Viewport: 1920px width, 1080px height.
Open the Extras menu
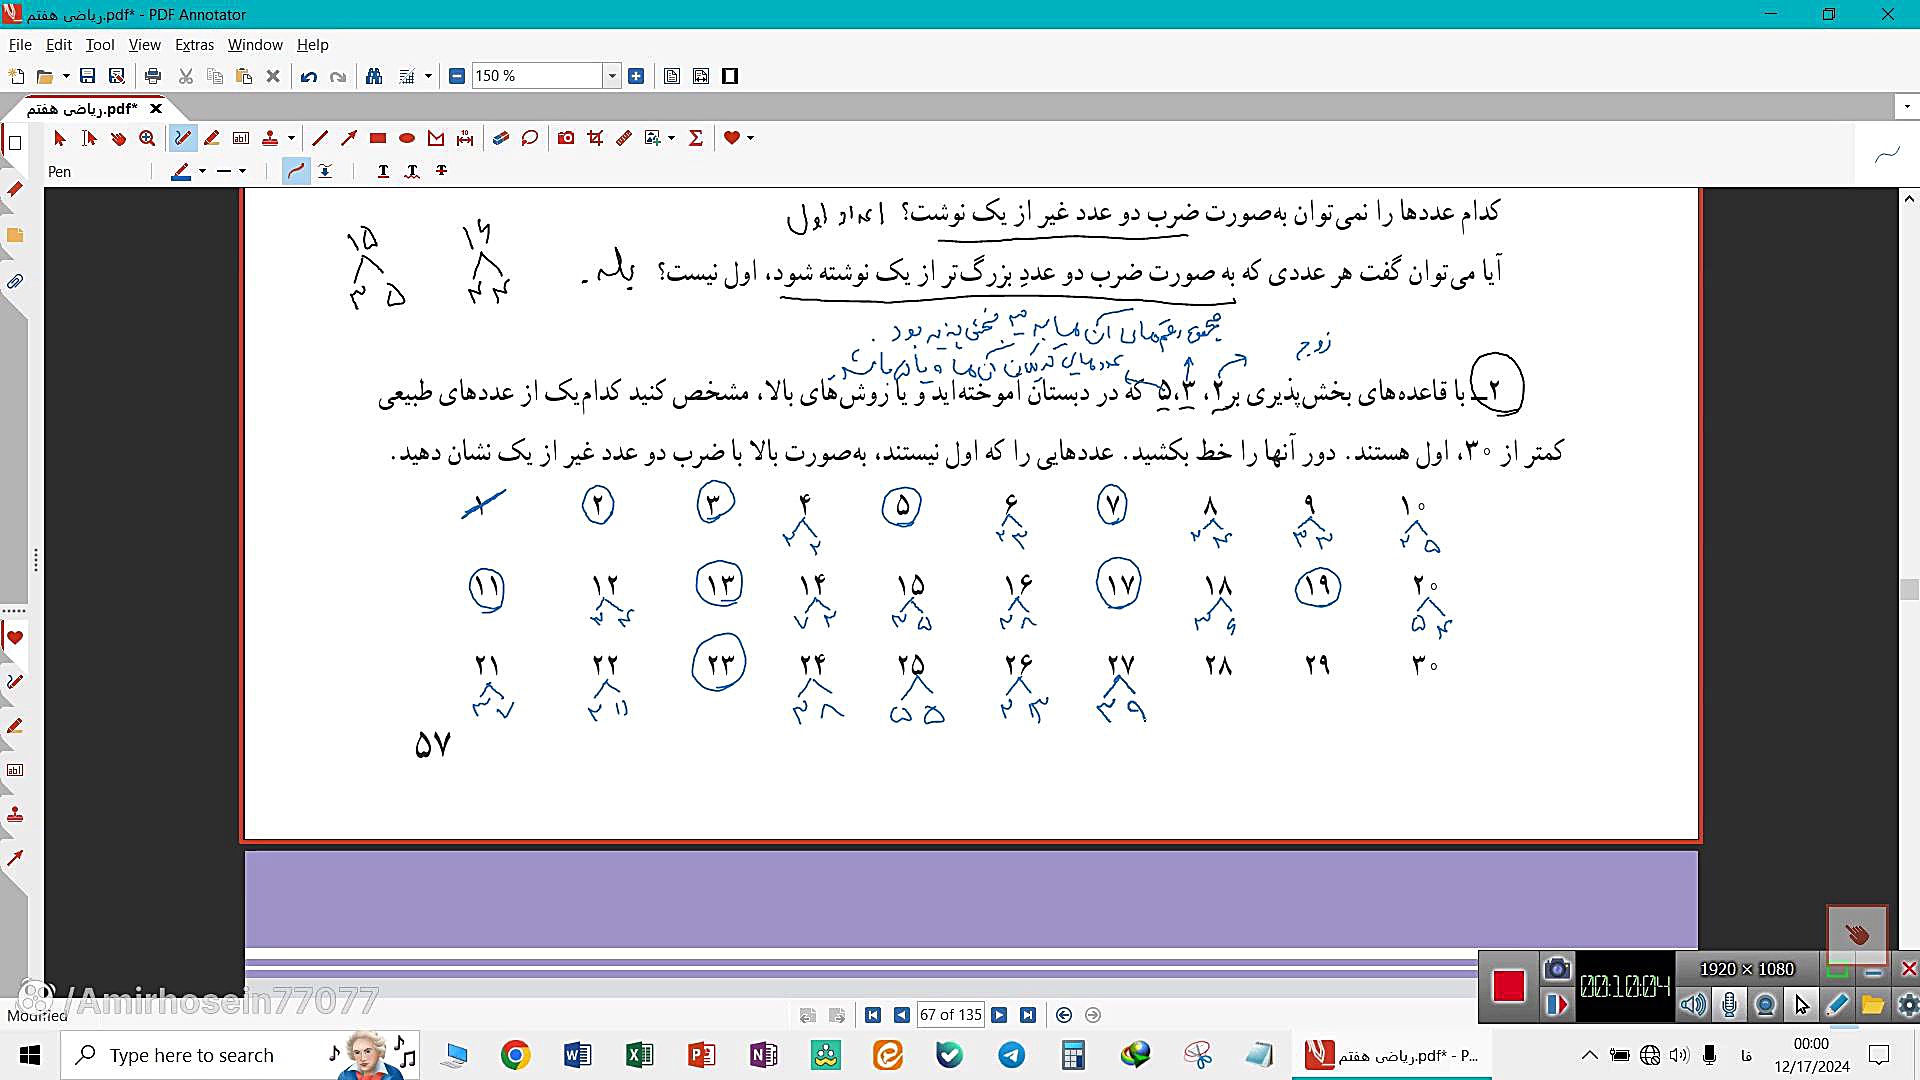pos(194,45)
